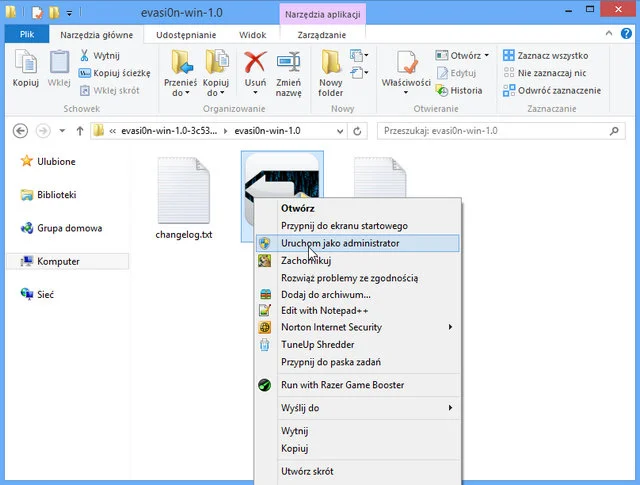Select Zaznacz wszystko option
This screenshot has width=640, height=485.
544,56
